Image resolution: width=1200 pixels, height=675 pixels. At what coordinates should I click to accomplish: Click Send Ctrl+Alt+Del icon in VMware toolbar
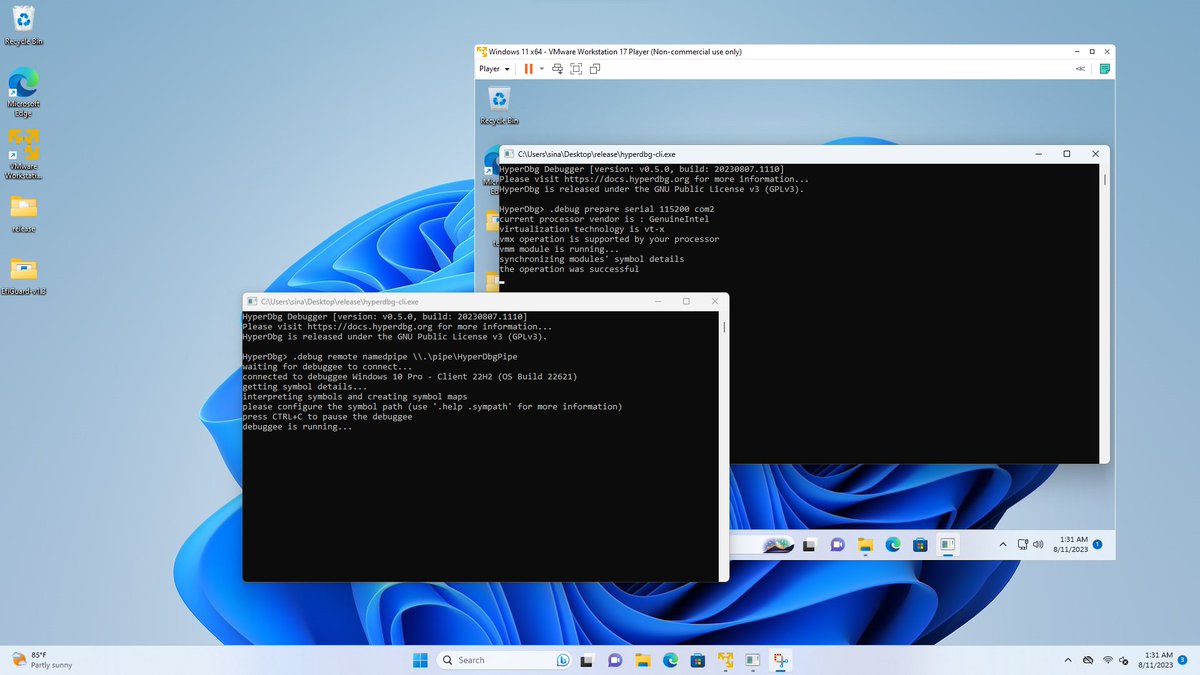pos(557,69)
